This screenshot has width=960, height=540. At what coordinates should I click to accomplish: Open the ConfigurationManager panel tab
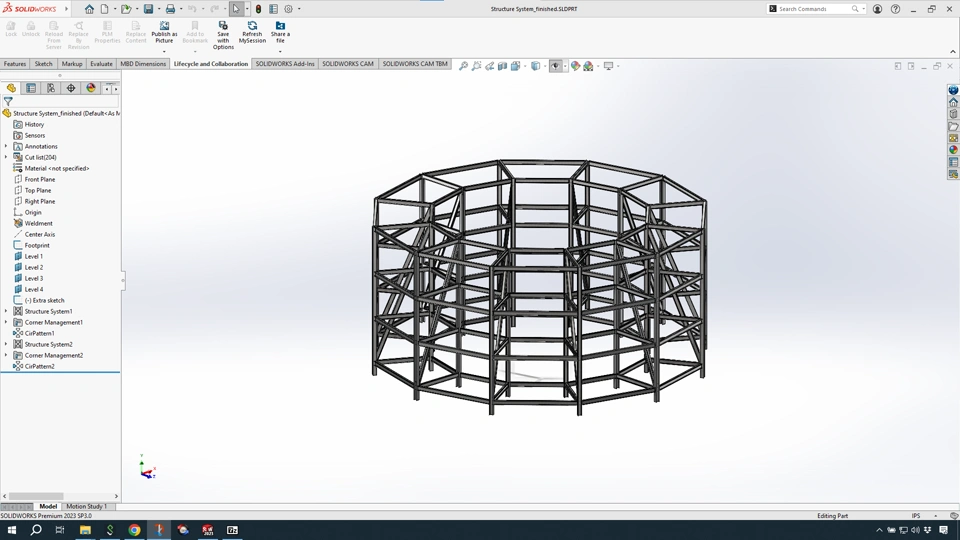coord(51,88)
